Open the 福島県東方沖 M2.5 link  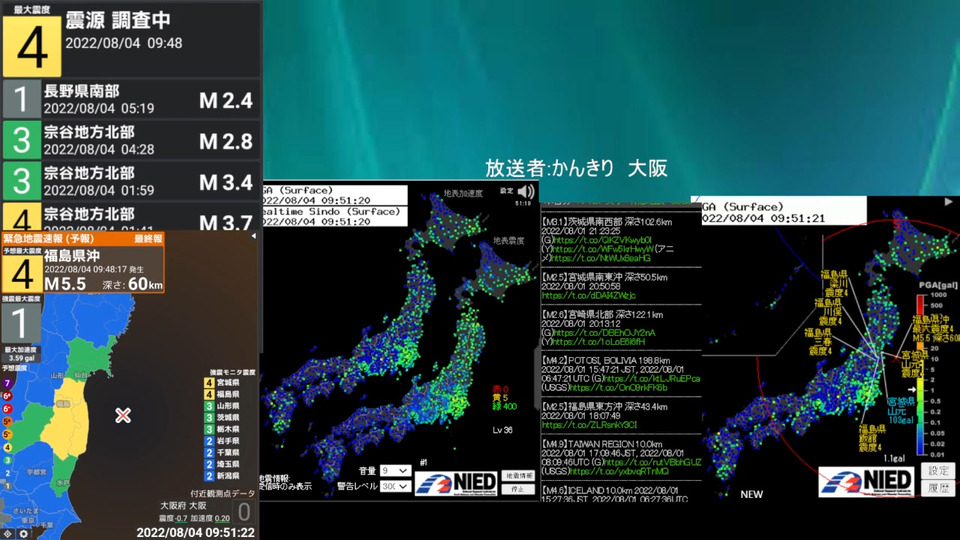(589, 425)
